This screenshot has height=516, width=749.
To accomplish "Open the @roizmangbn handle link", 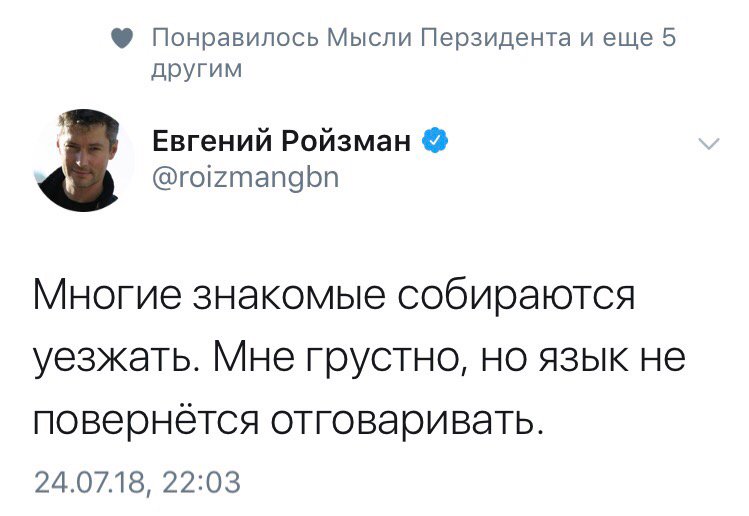I will (246, 179).
